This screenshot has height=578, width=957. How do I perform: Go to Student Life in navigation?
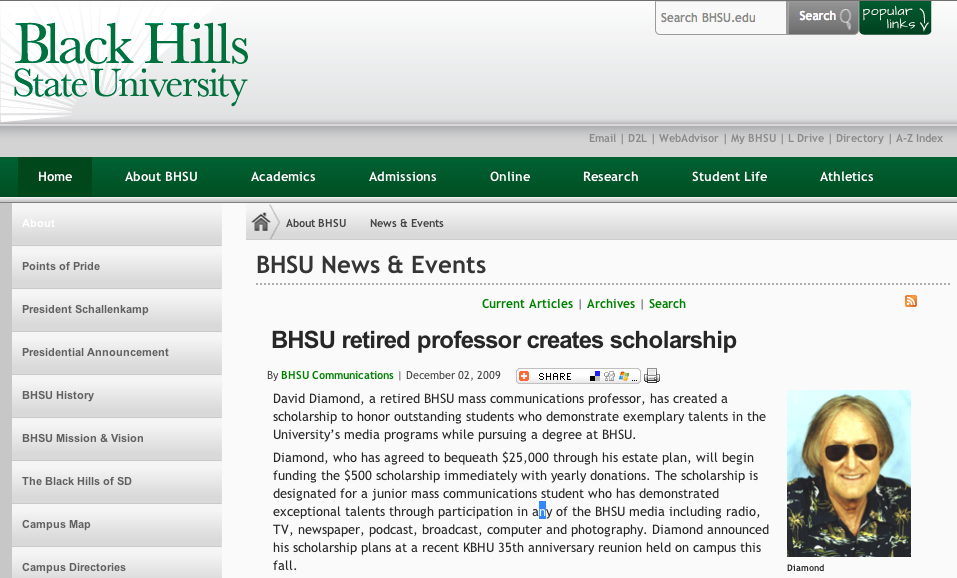click(x=729, y=177)
